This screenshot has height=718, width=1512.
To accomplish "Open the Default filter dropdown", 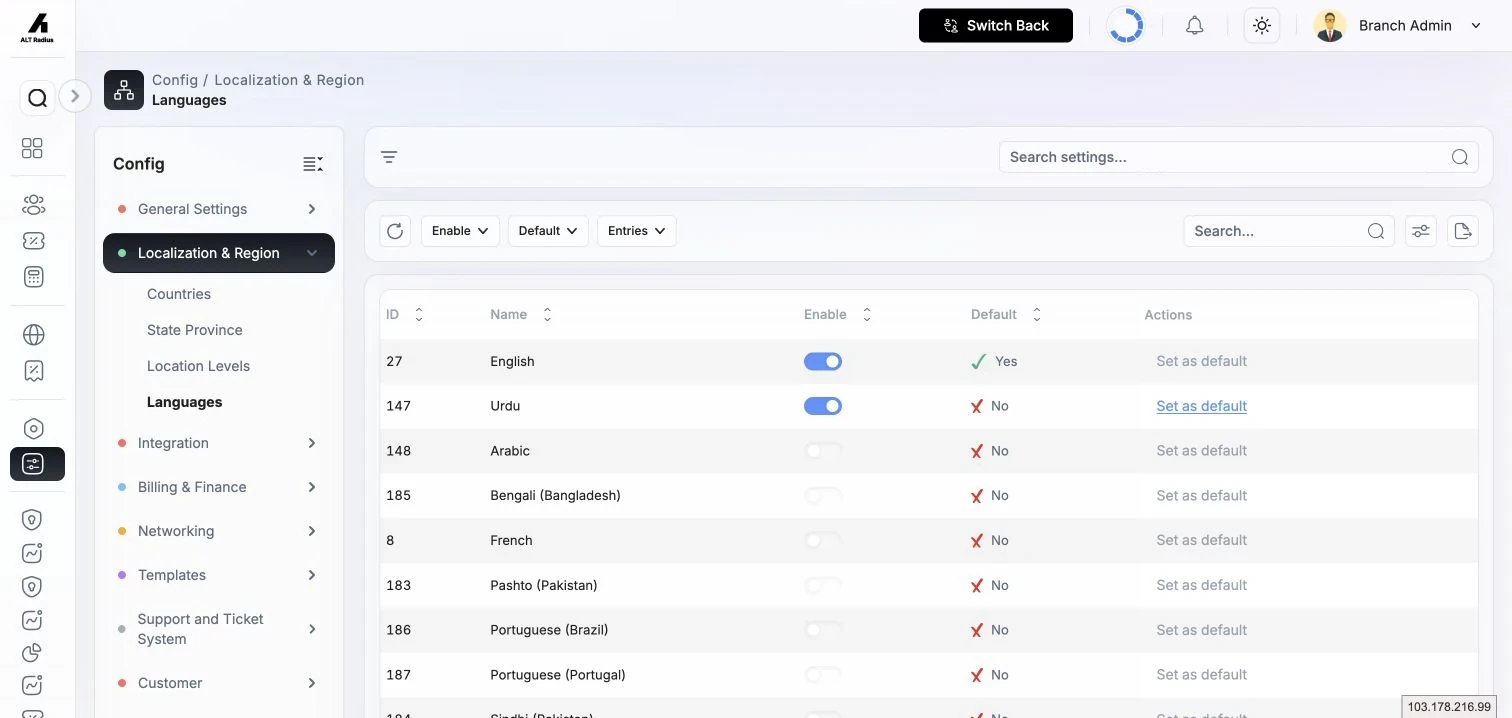I will click(x=548, y=231).
